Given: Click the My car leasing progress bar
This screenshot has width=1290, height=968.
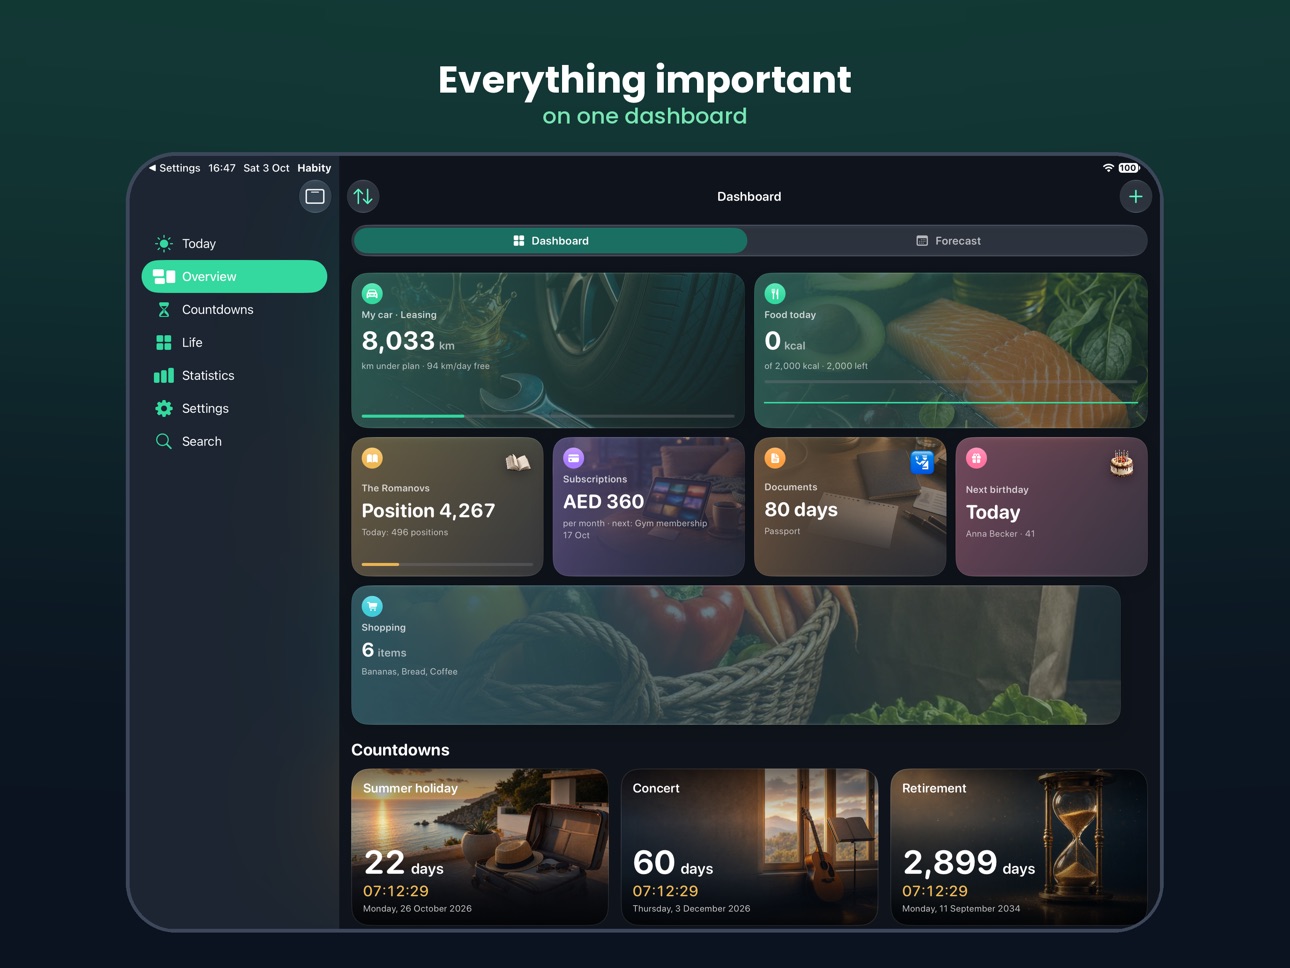Looking at the screenshot, I should [548, 415].
